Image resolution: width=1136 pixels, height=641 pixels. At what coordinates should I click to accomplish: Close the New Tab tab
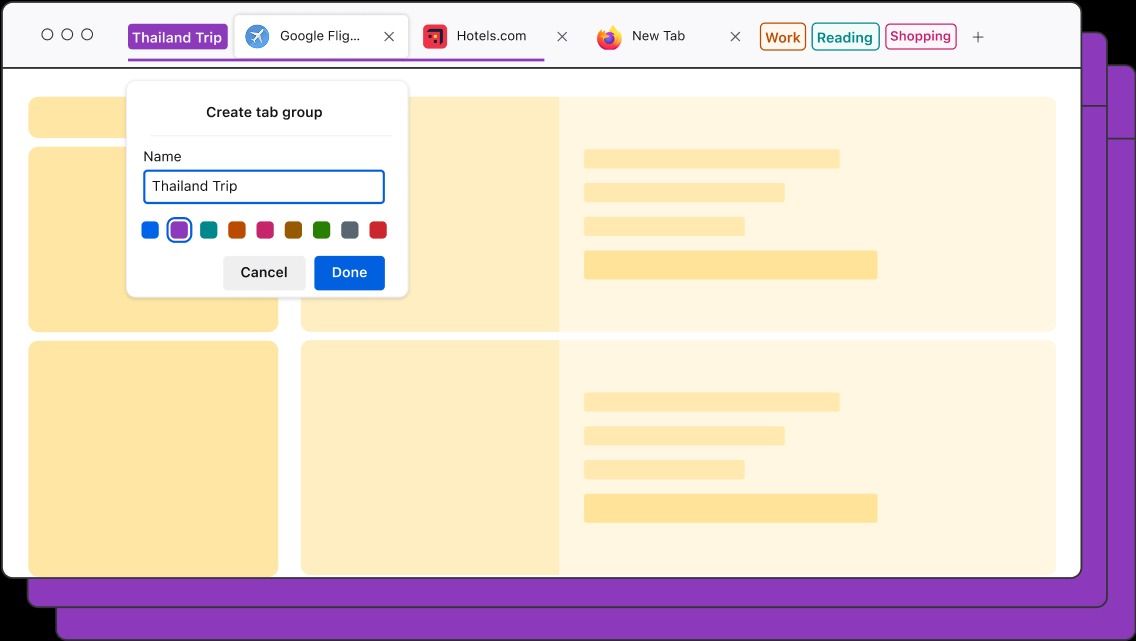[x=735, y=37]
